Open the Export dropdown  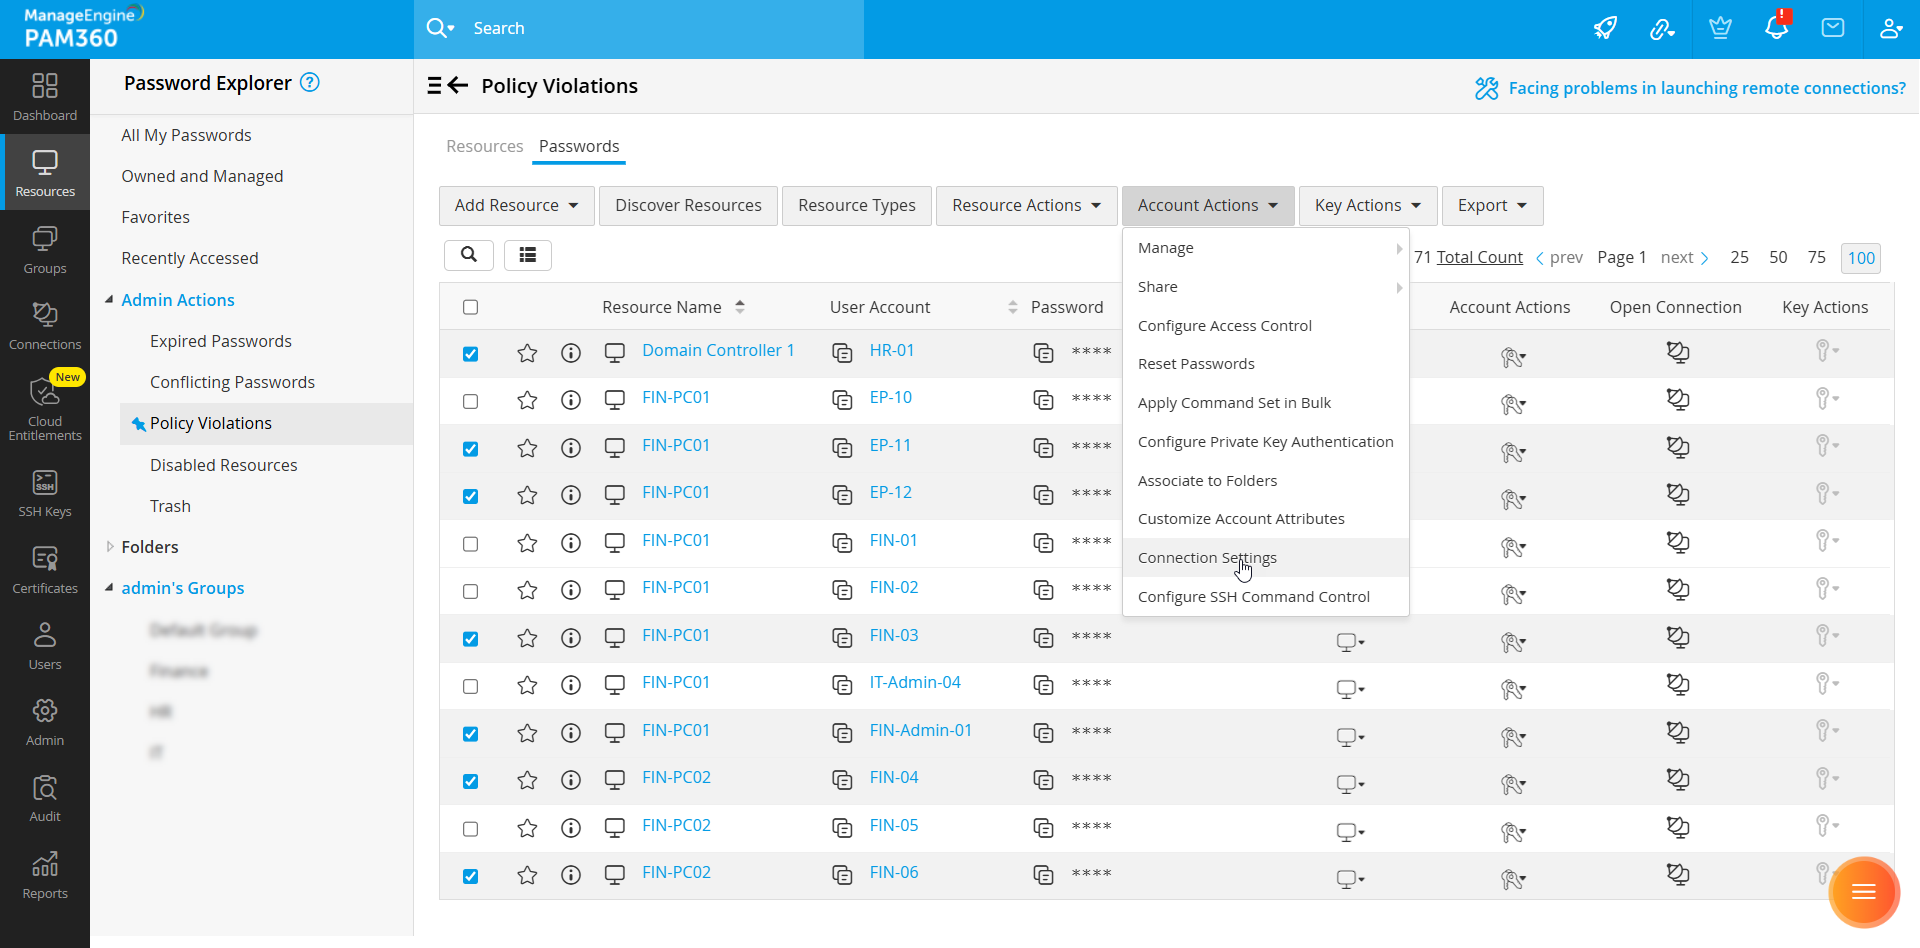coord(1491,206)
